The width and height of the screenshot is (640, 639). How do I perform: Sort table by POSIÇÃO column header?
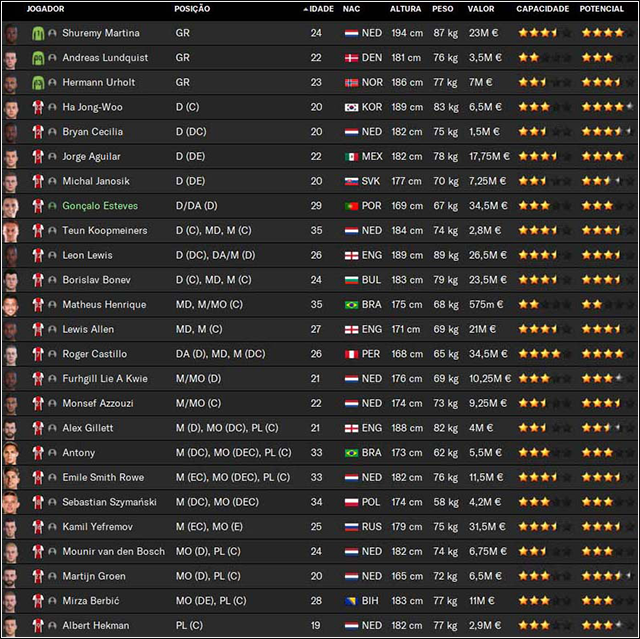[192, 9]
